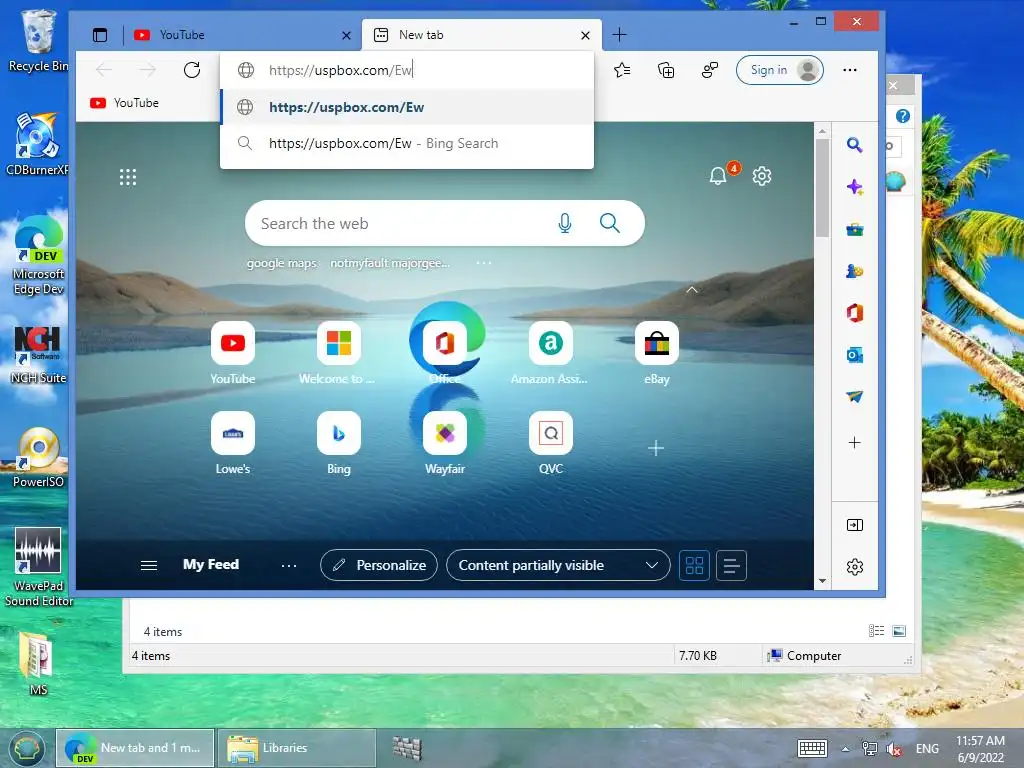Click the Refresh page icon
The image size is (1024, 768).
click(x=191, y=70)
